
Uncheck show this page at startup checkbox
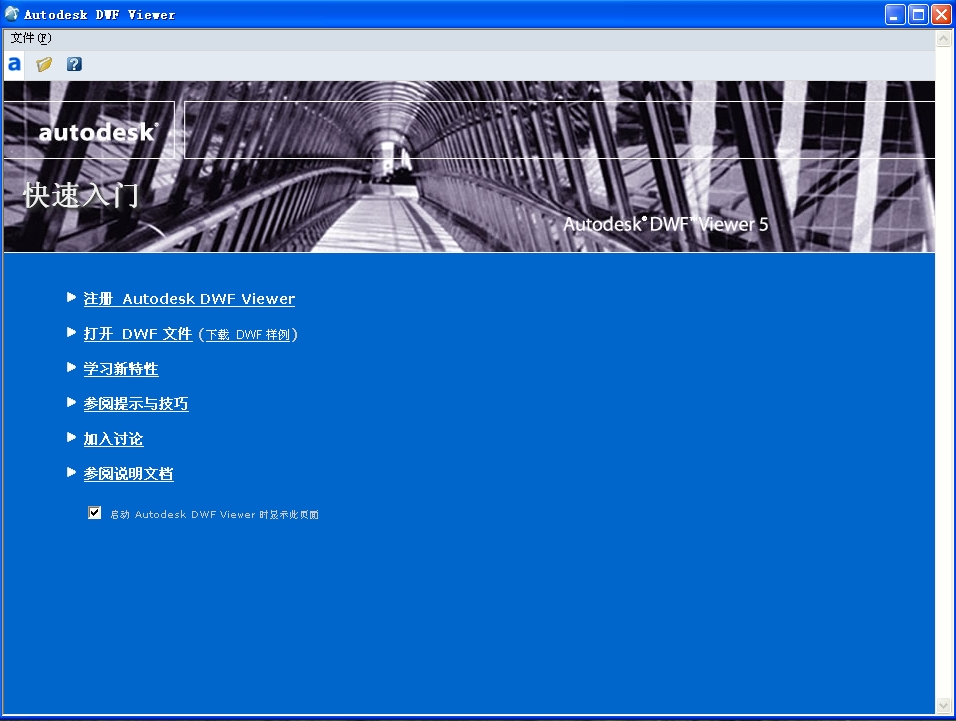coord(95,513)
